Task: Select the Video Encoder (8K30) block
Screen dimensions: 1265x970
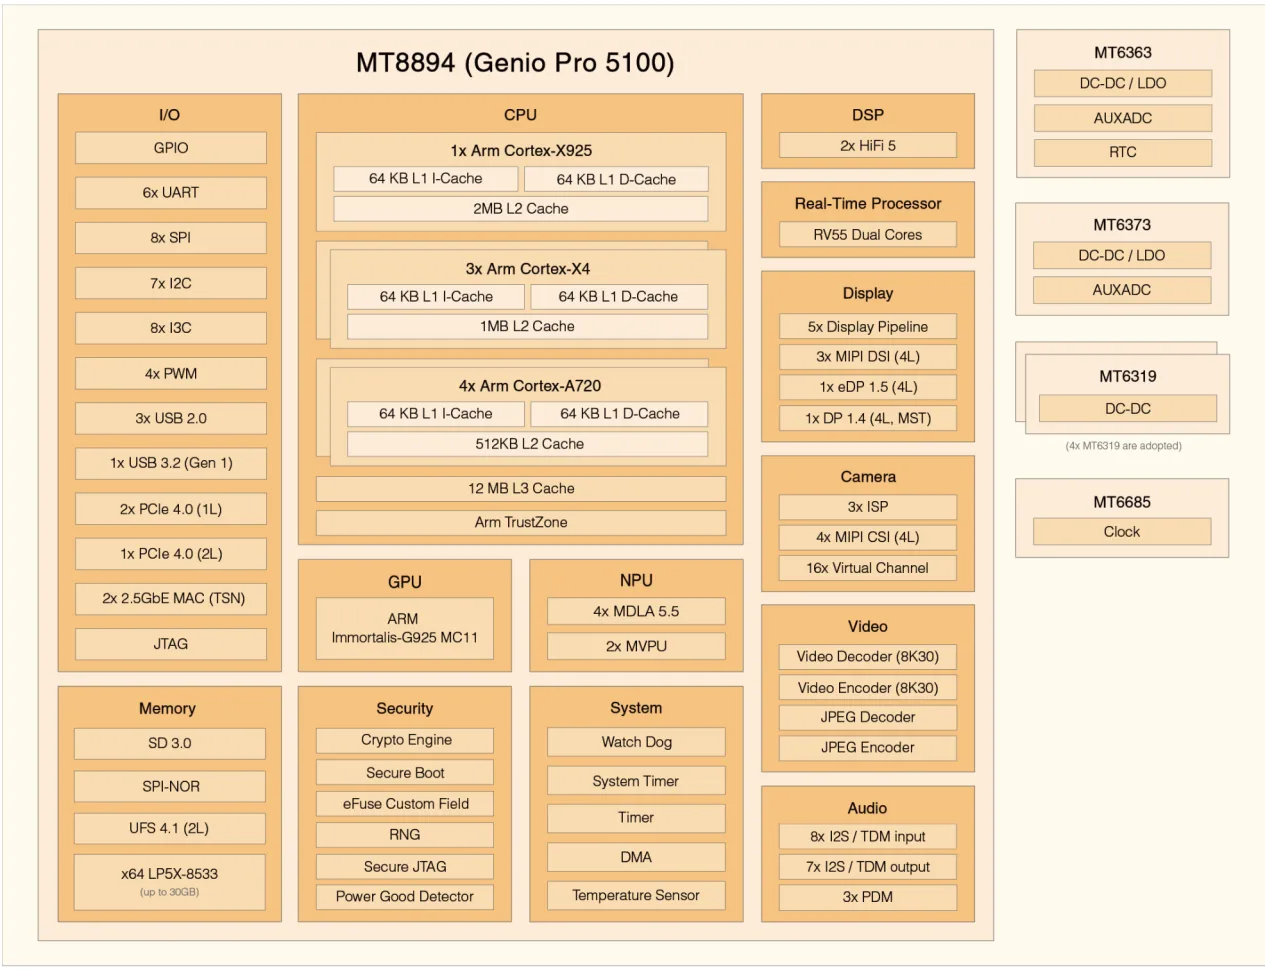Action: pos(868,687)
